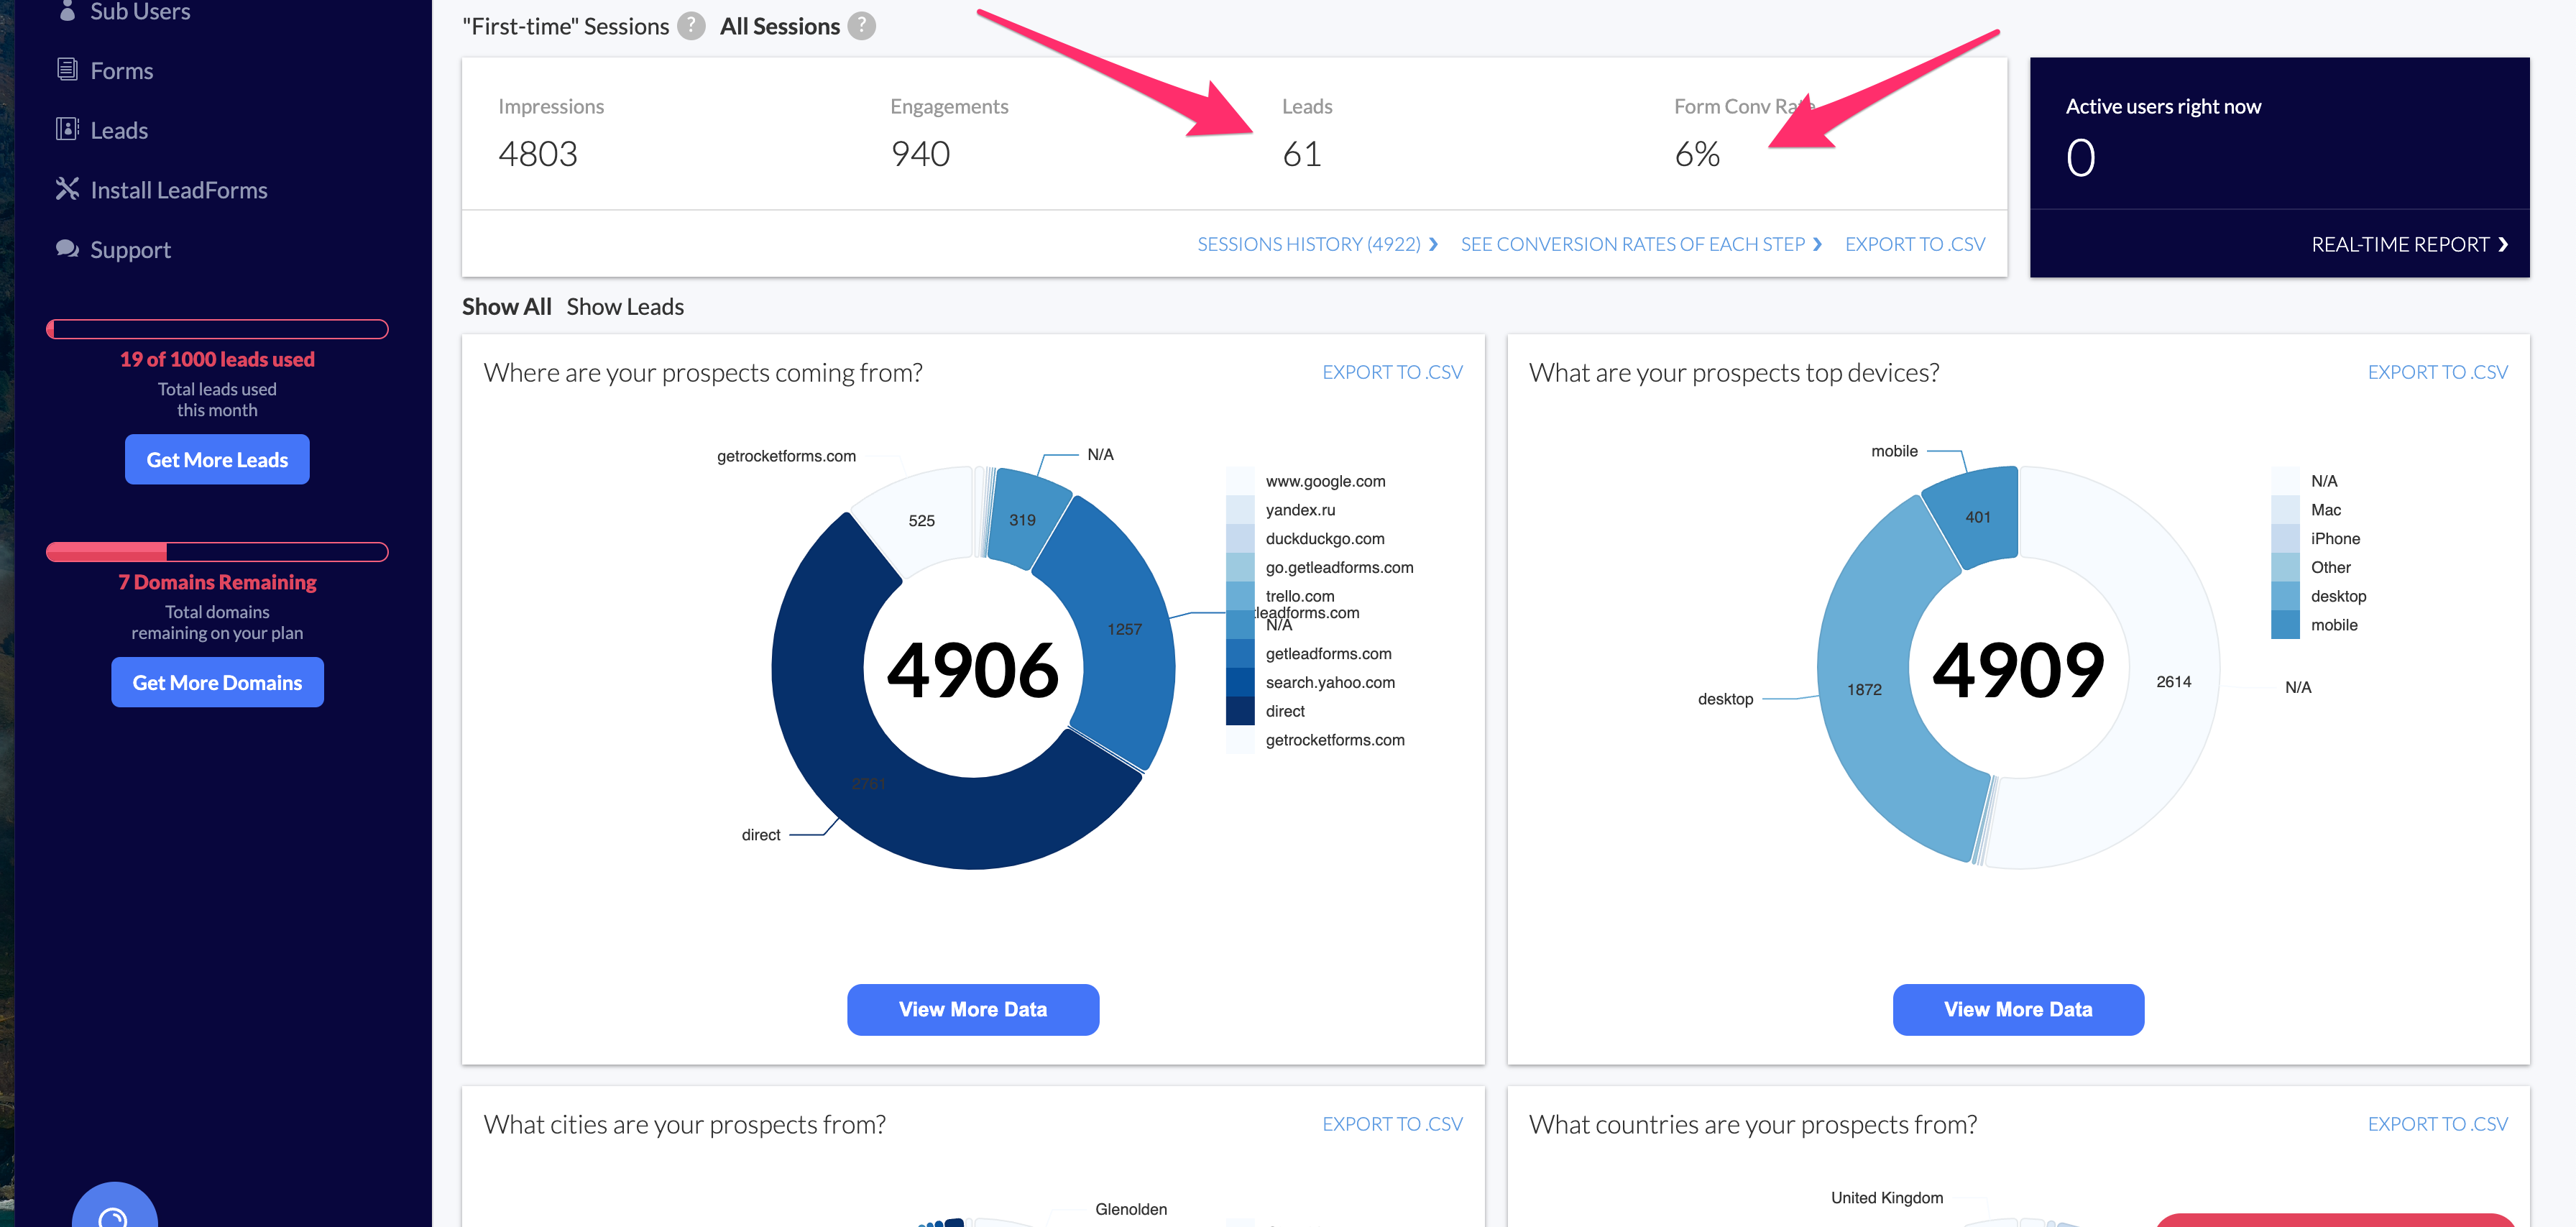This screenshot has width=2576, height=1227.
Task: Switch to "First-time" Sessions tab
Action: [x=565, y=26]
